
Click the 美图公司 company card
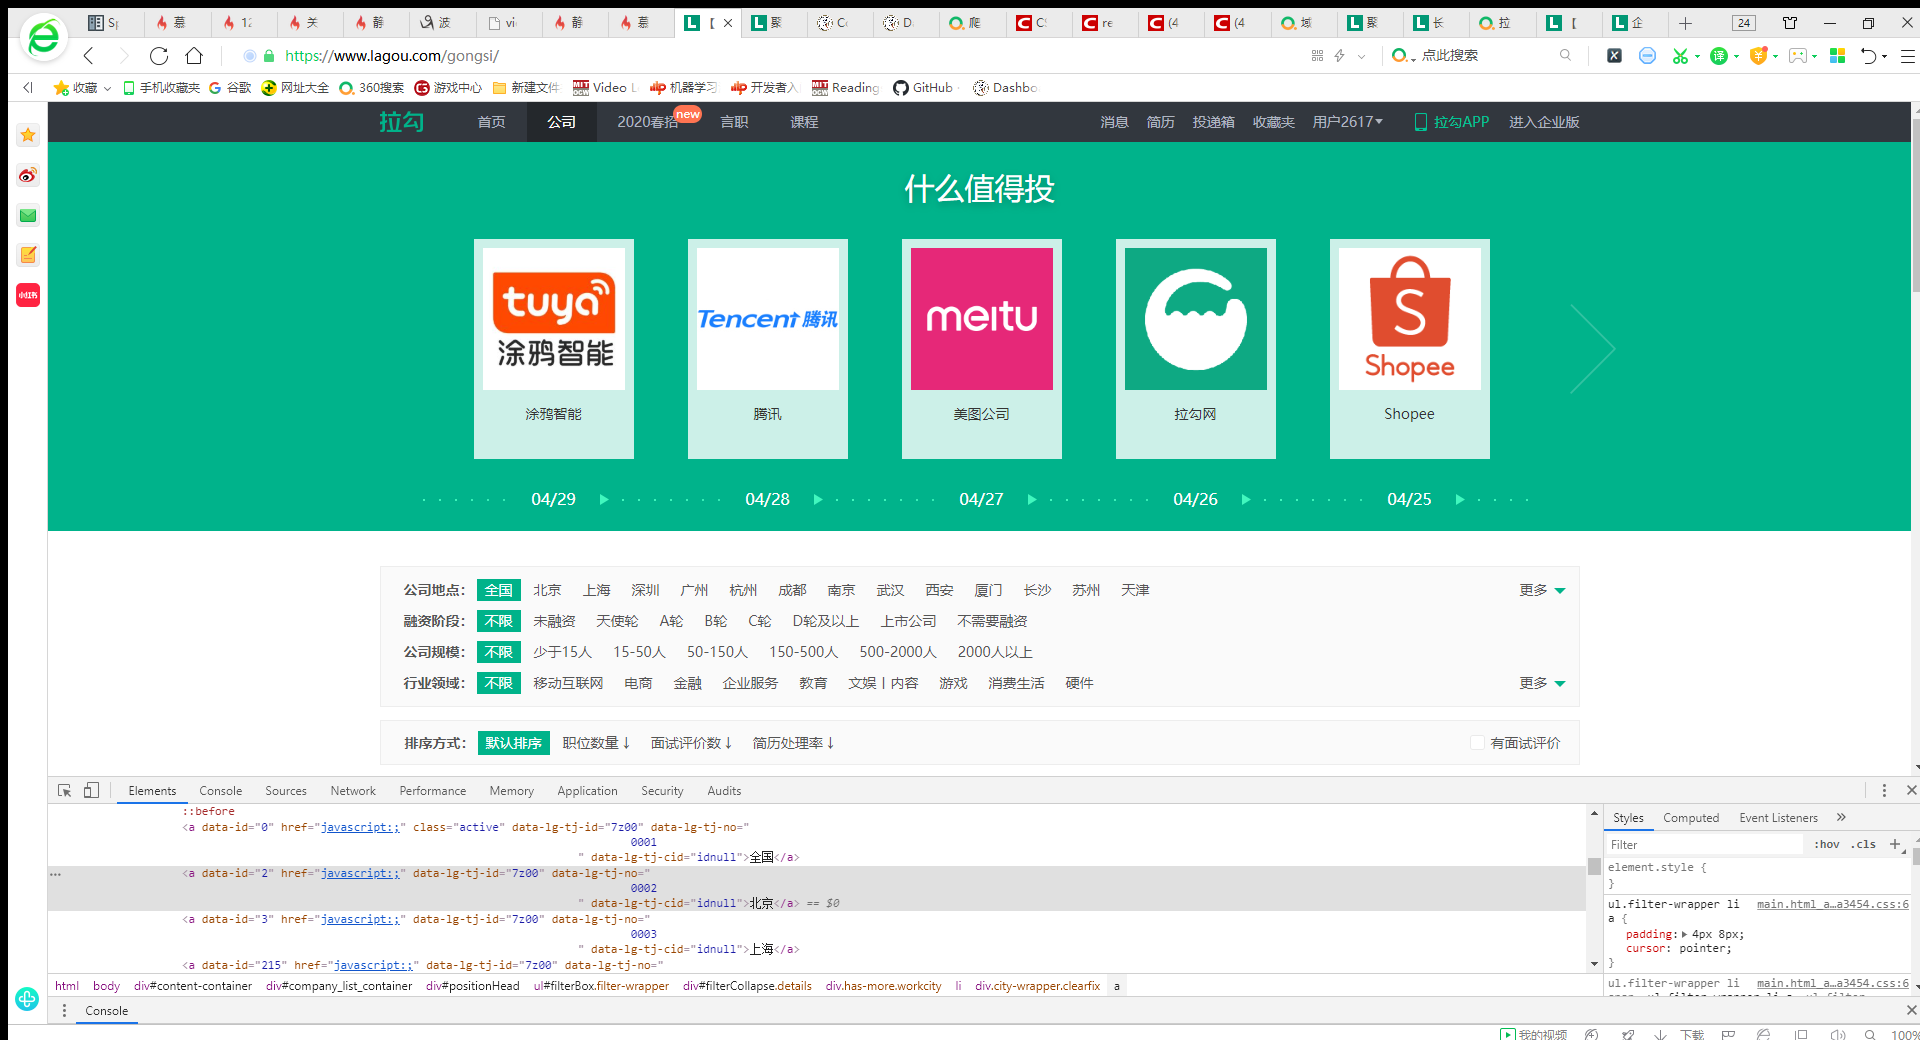coord(982,348)
